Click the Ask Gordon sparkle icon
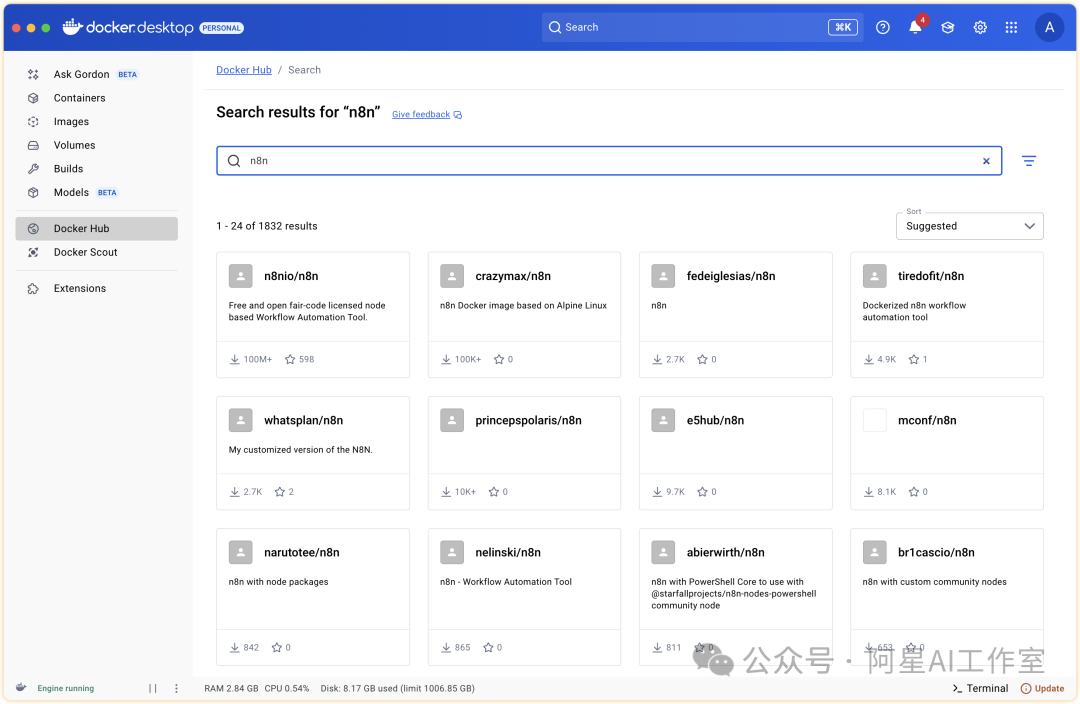The image size is (1080, 704). (x=33, y=74)
